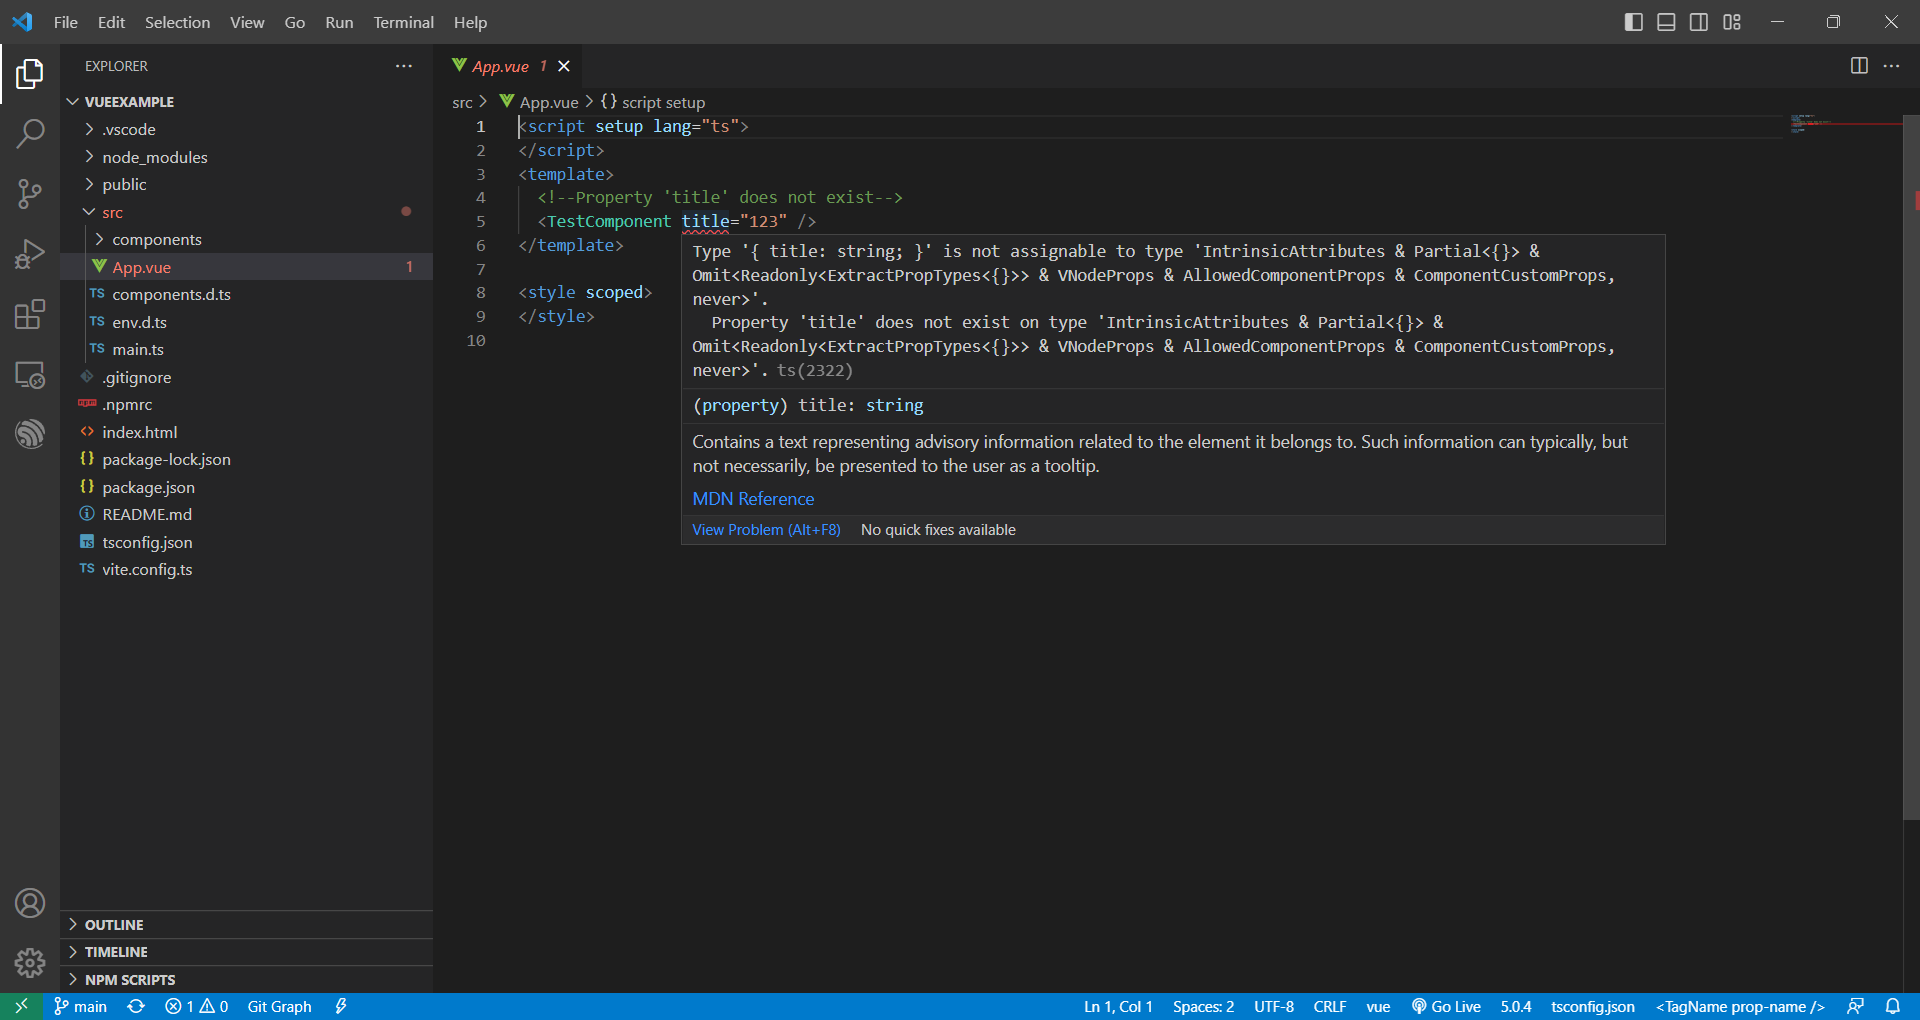This screenshot has height=1020, width=1920.
Task: Toggle the primary side bar
Action: click(1634, 22)
